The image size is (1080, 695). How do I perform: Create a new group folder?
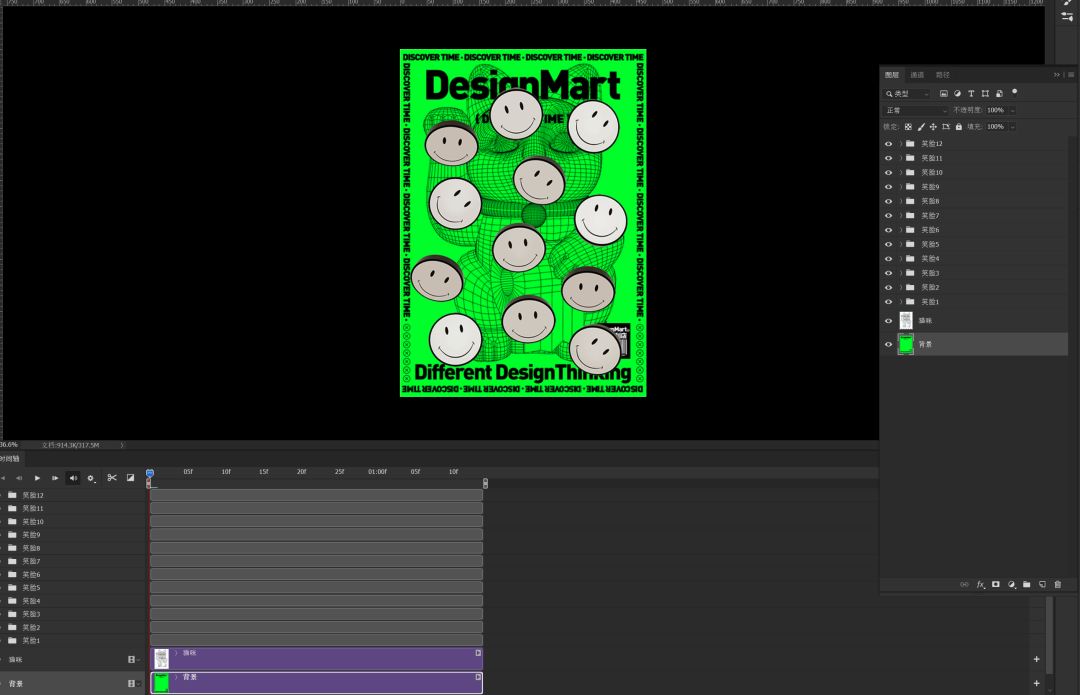point(1027,584)
